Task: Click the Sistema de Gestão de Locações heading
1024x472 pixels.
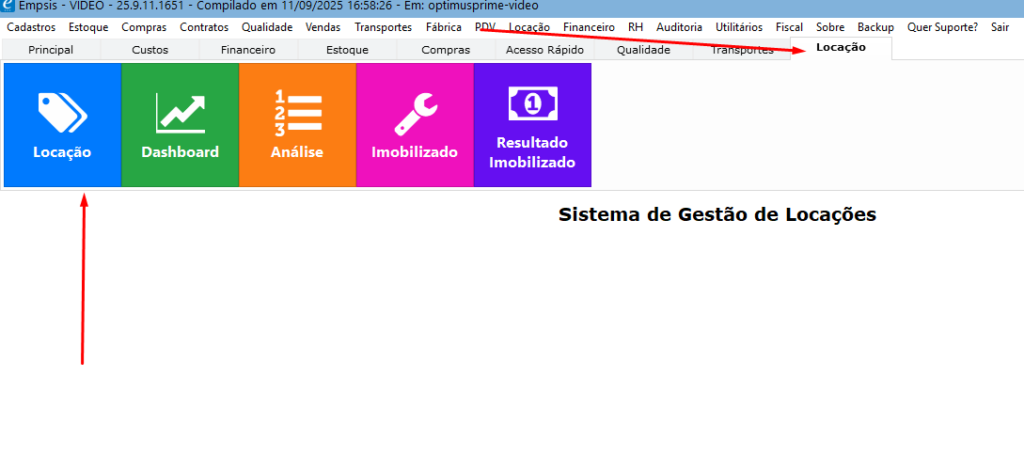Action: tap(717, 215)
